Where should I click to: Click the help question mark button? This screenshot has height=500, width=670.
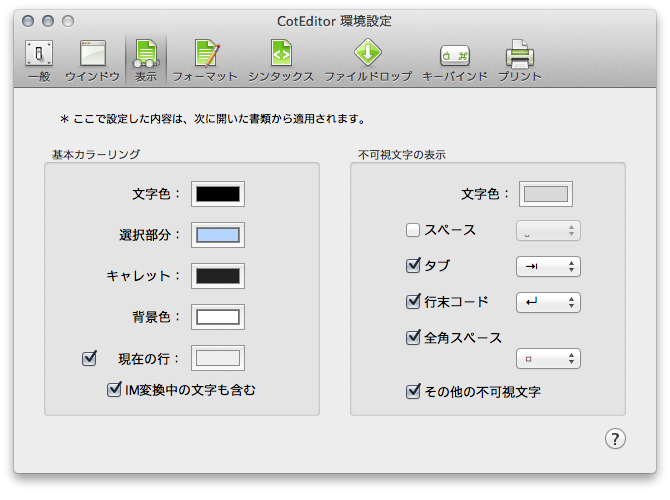(615, 438)
